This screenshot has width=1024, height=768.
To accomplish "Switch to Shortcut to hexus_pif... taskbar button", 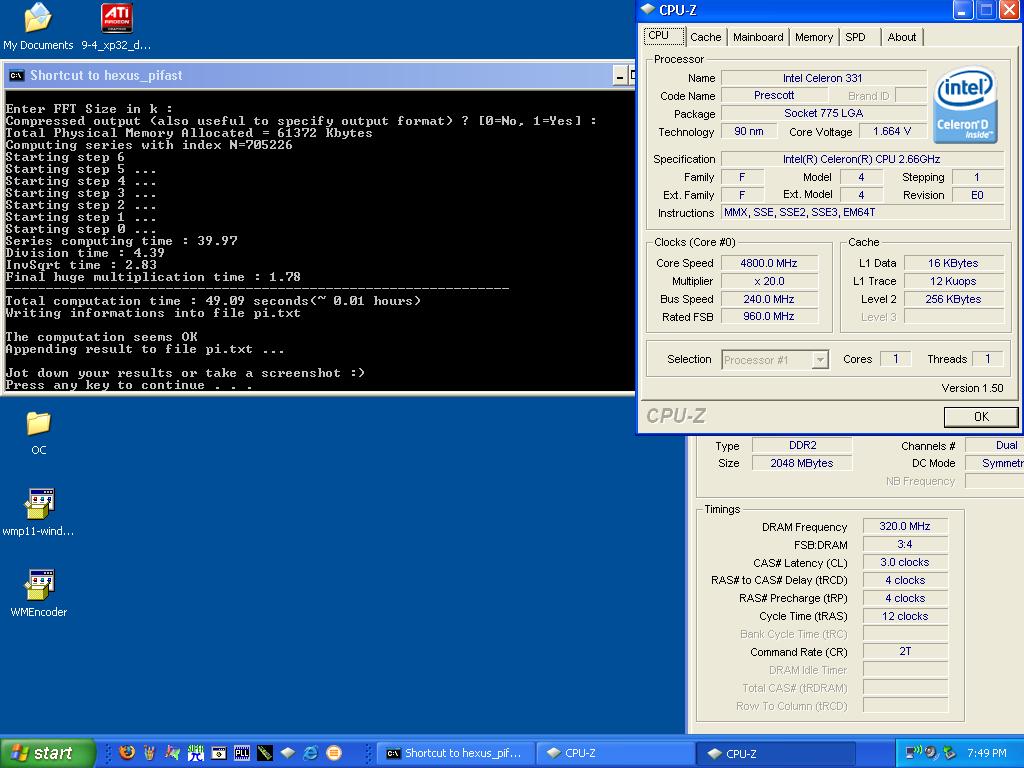I will (456, 753).
